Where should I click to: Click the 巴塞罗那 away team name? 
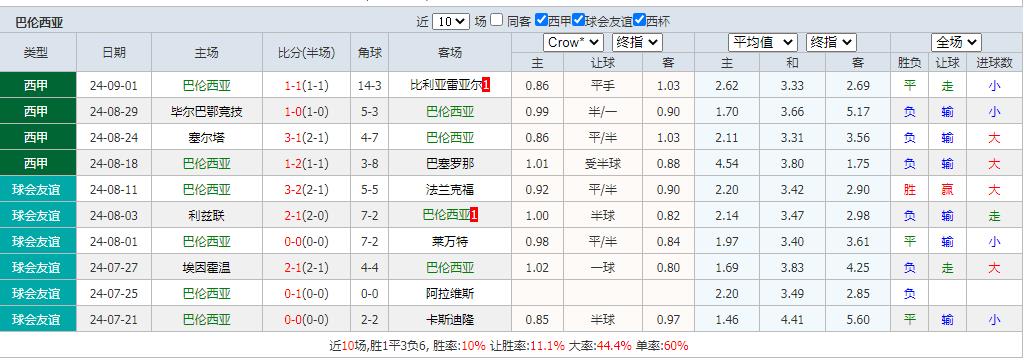[450, 164]
